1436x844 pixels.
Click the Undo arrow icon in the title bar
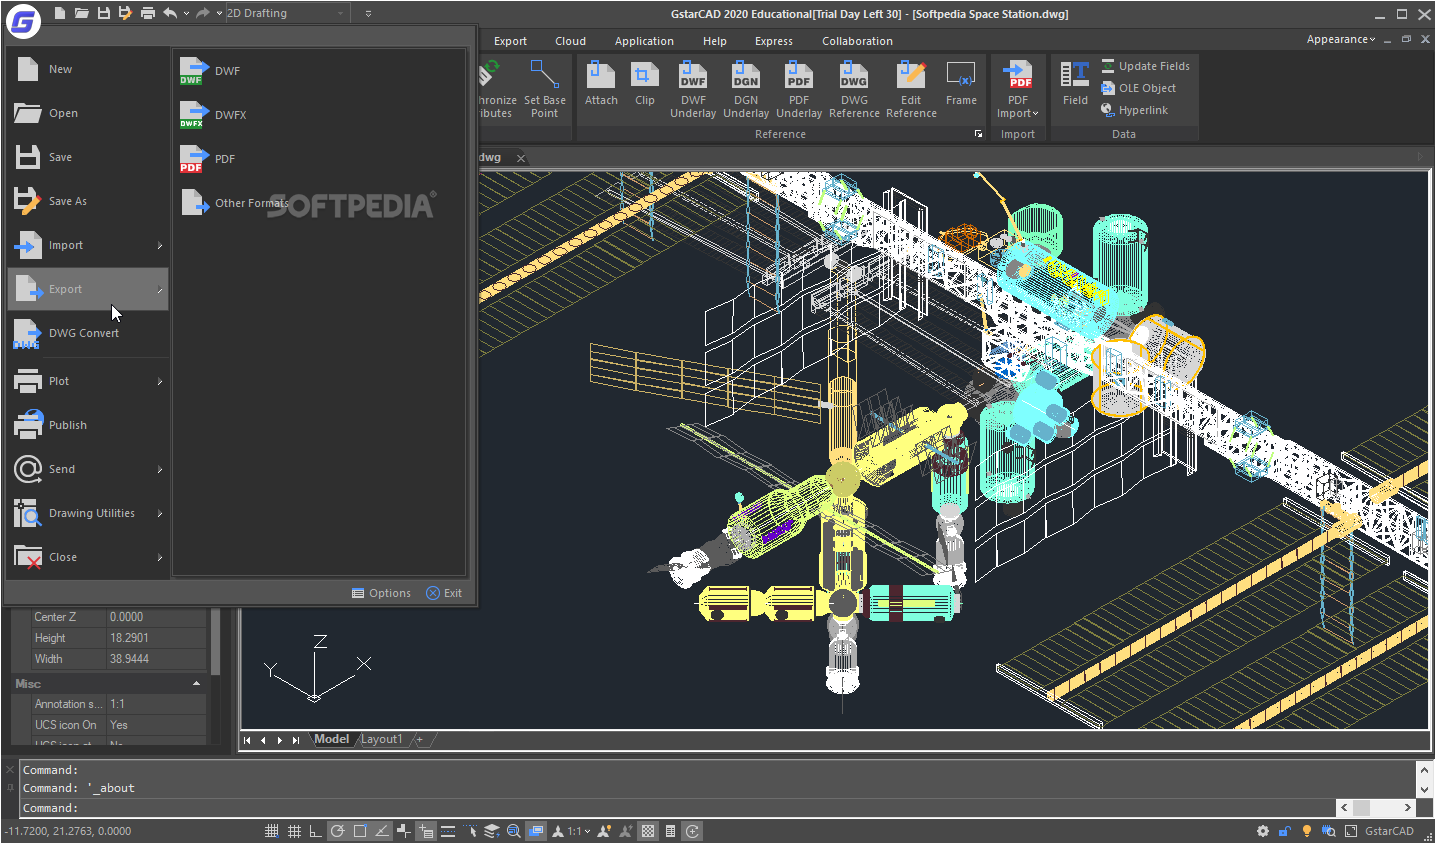coord(170,13)
